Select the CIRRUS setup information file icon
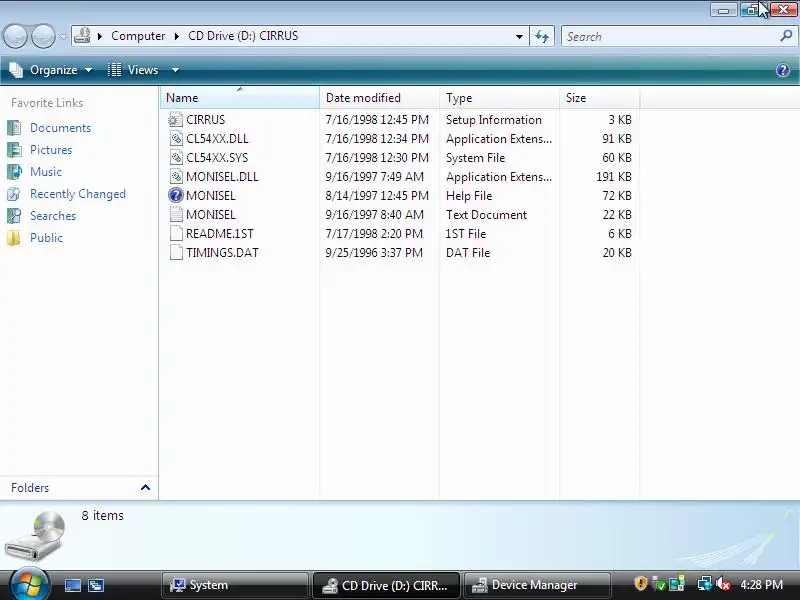Image resolution: width=800 pixels, height=600 pixels. tap(176, 120)
